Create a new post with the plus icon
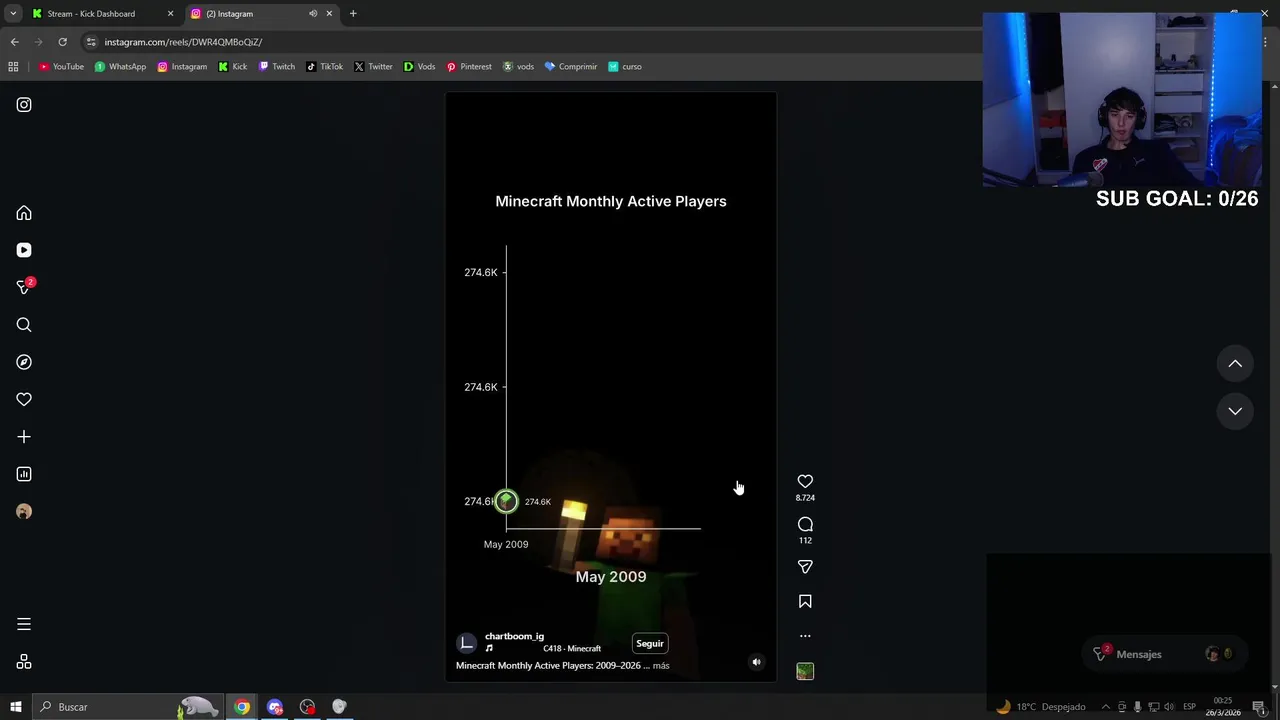 [24, 437]
